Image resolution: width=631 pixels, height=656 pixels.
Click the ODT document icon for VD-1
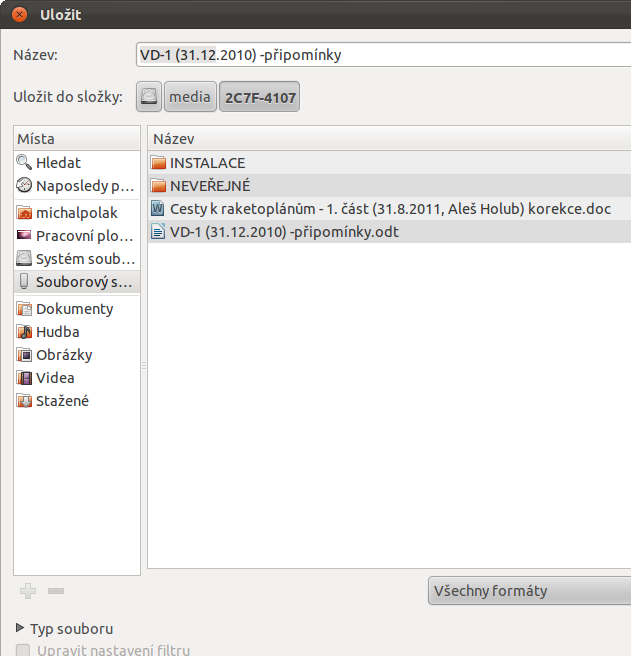click(x=158, y=231)
